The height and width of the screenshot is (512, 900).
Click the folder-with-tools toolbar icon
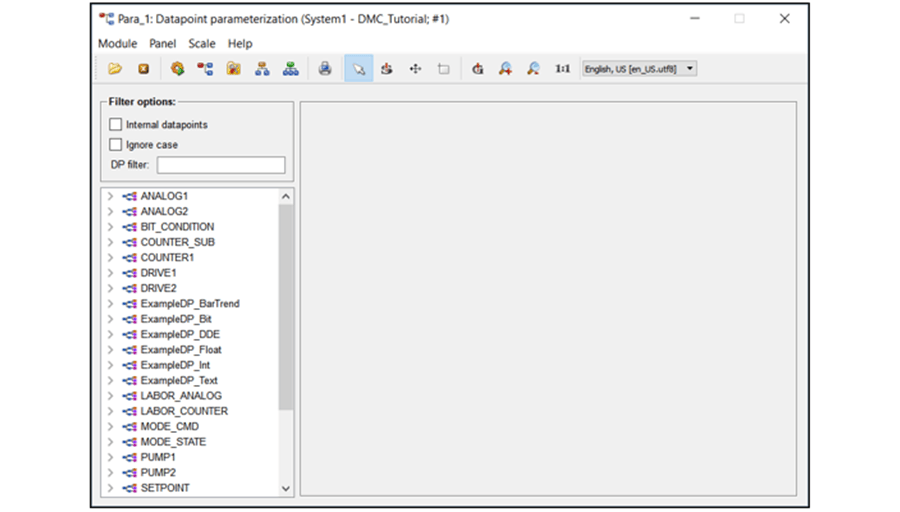[x=234, y=69]
